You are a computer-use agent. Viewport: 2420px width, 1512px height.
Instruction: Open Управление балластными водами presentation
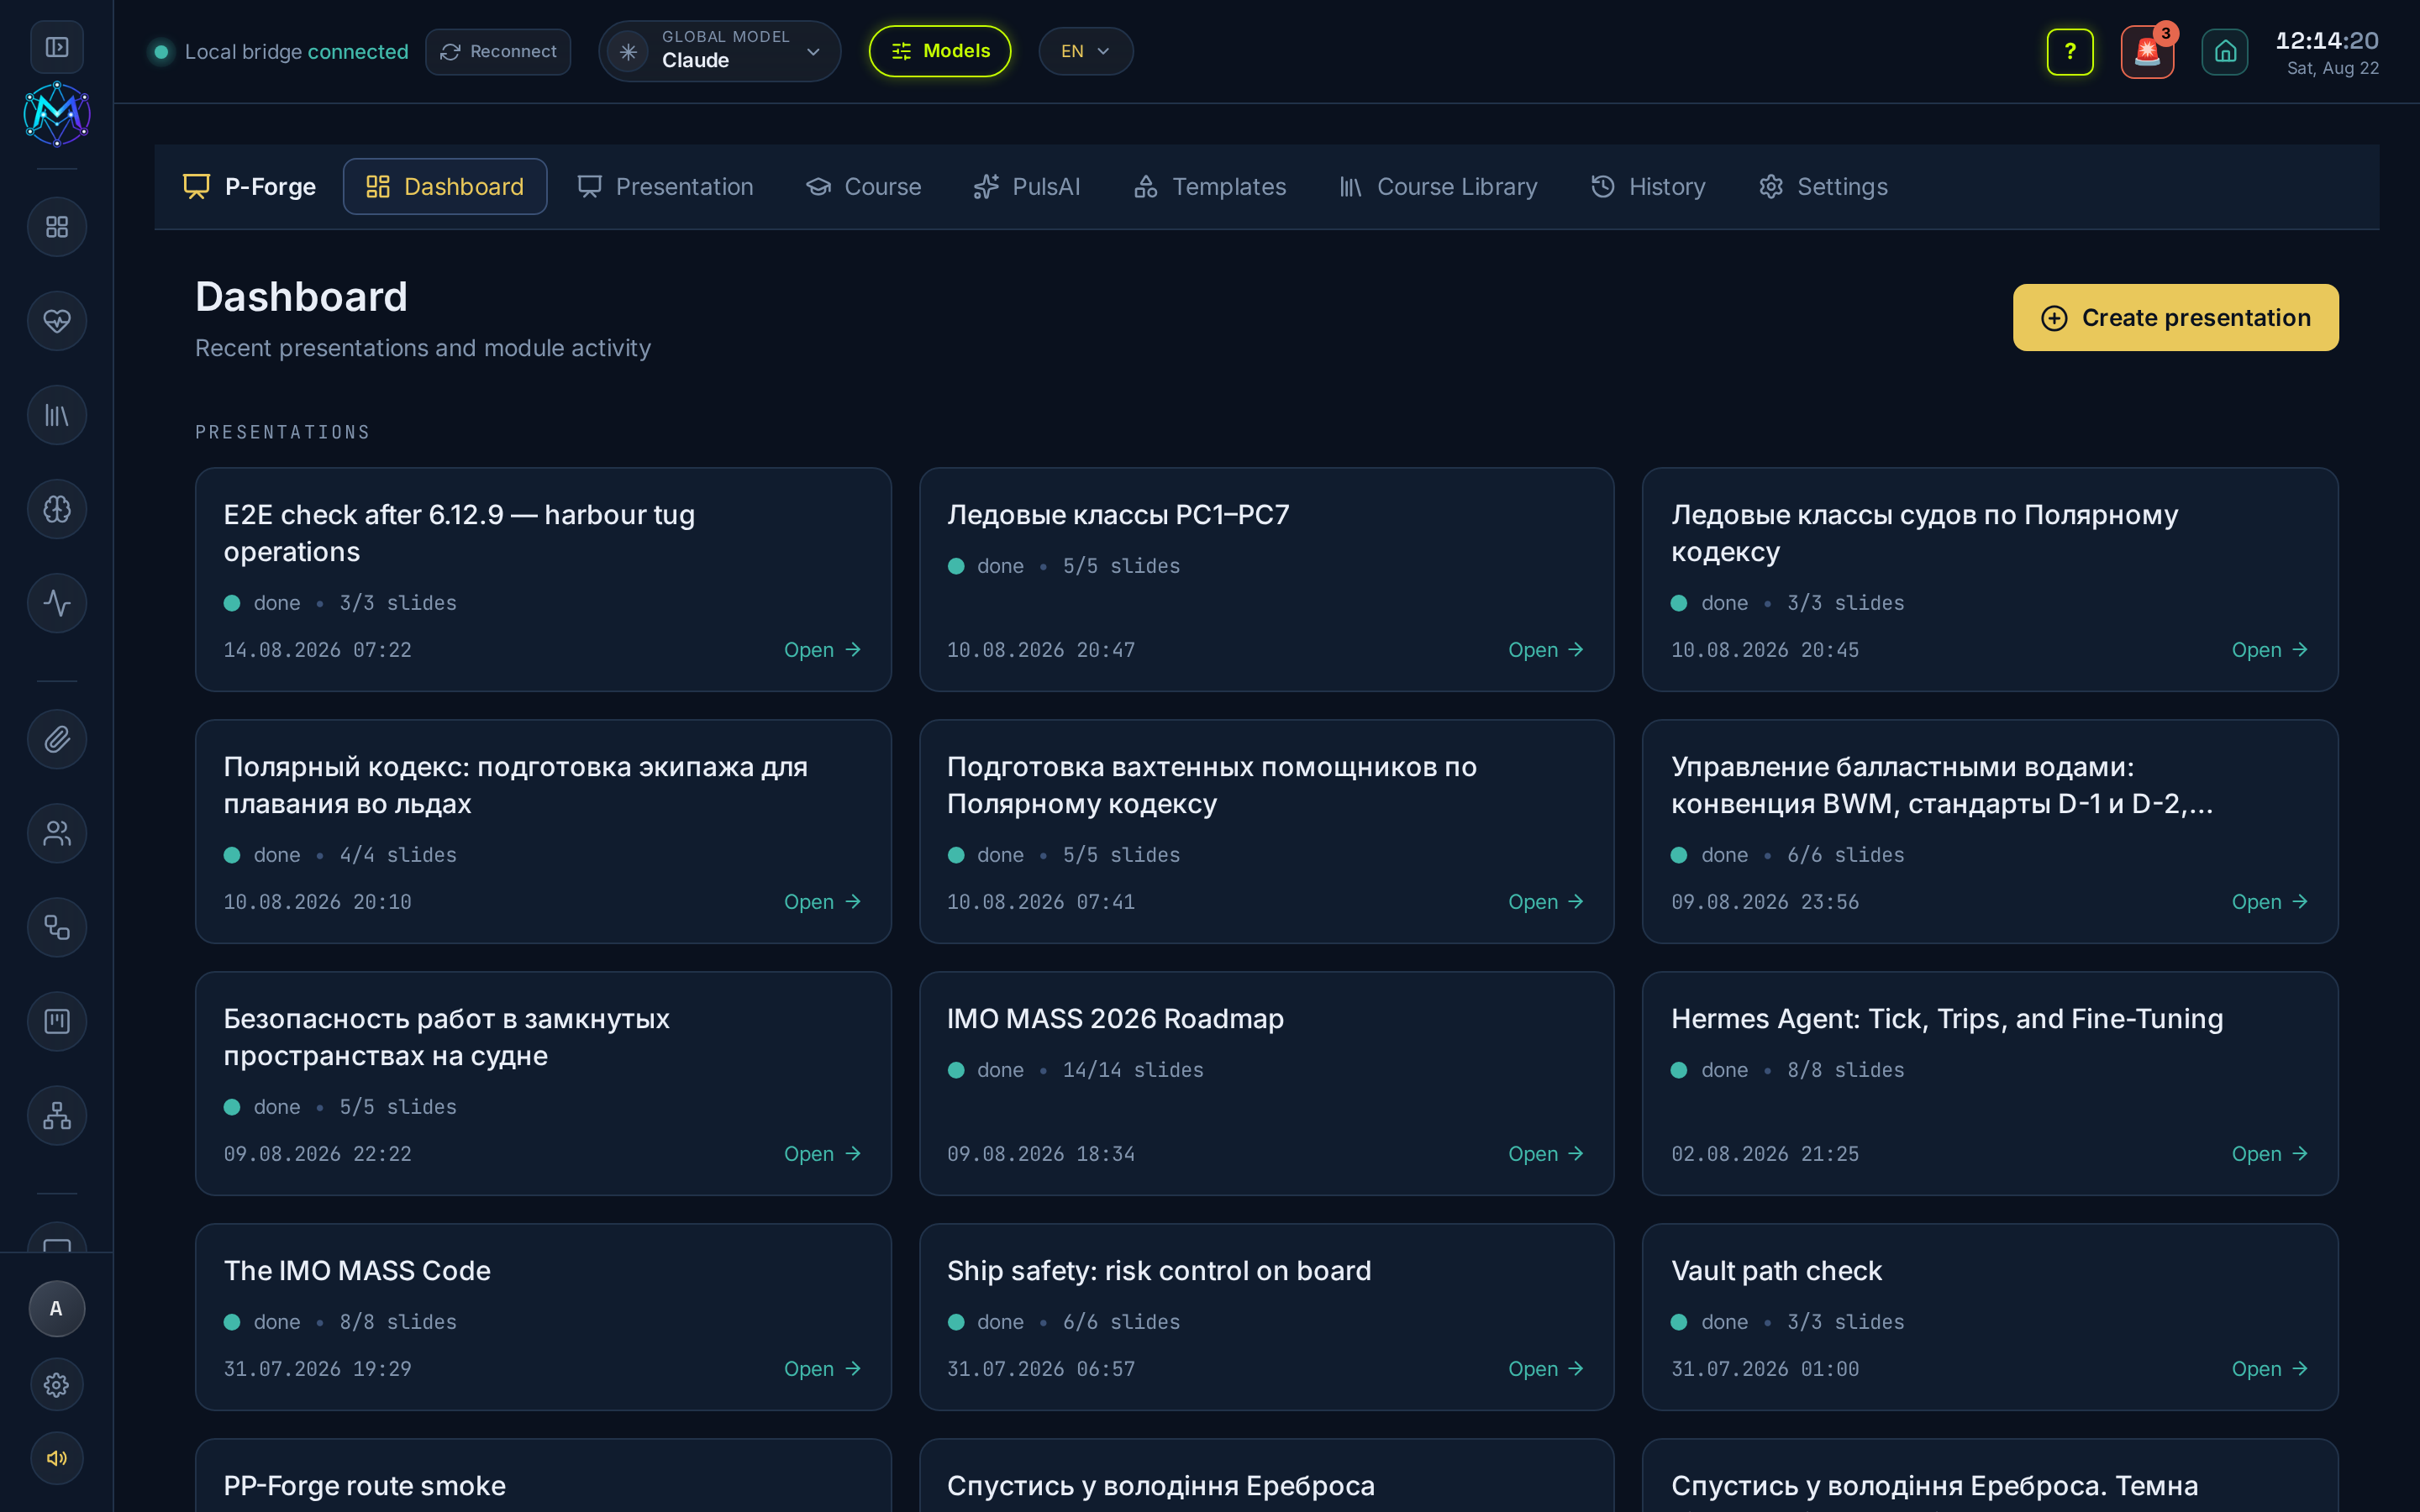click(x=2270, y=902)
